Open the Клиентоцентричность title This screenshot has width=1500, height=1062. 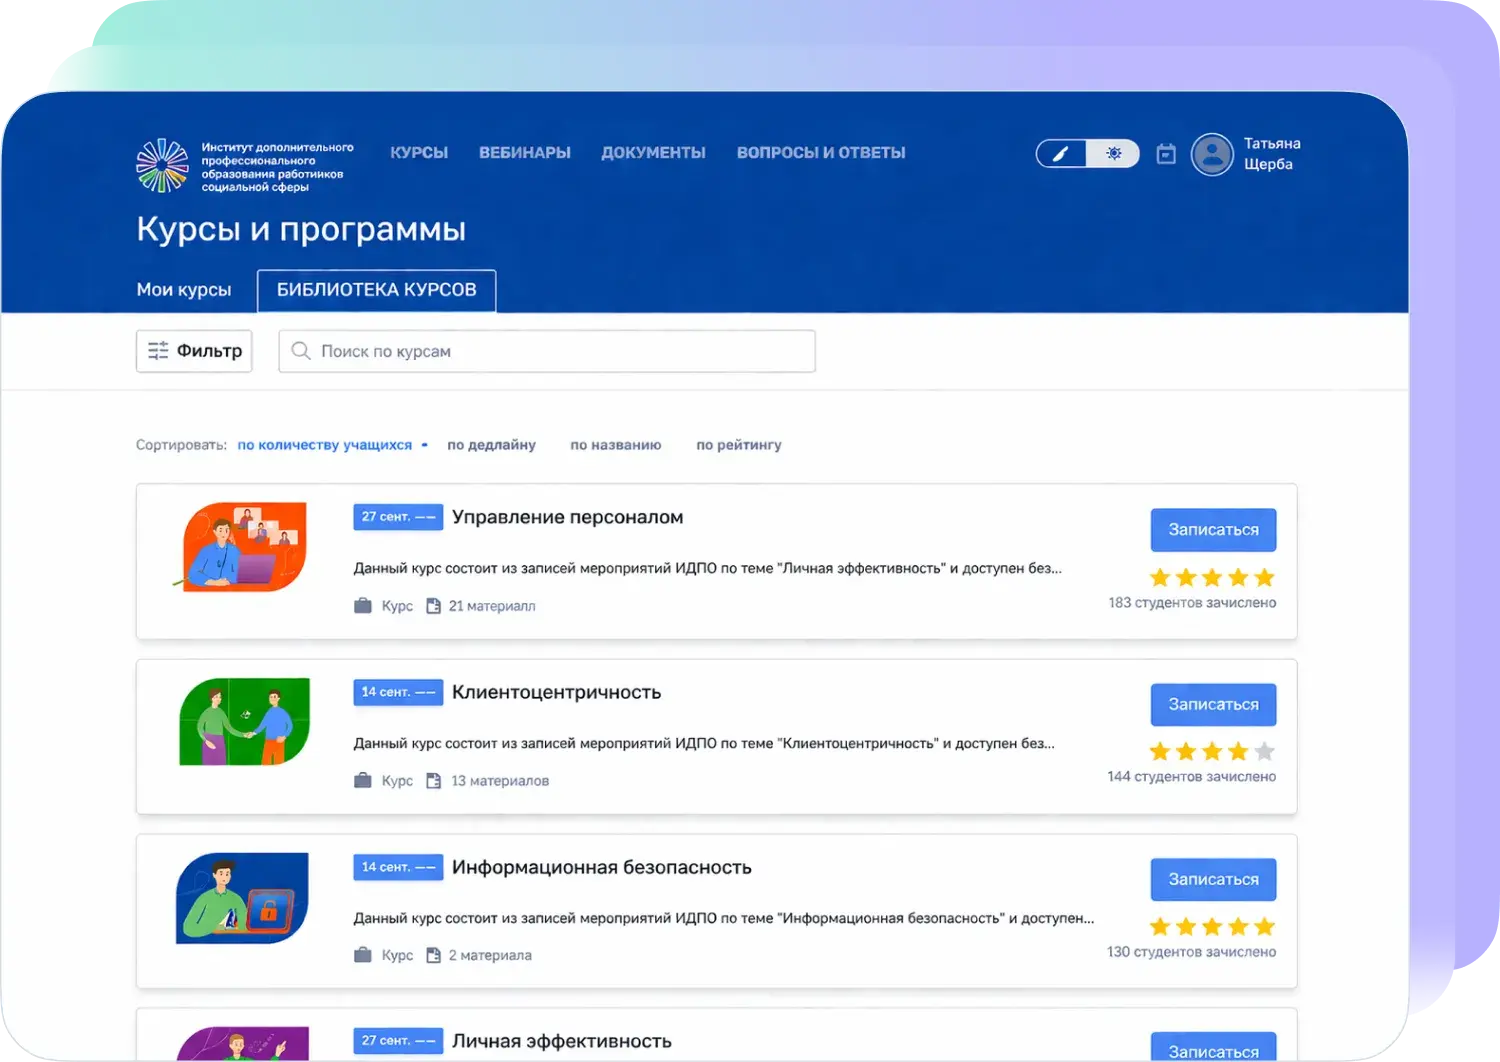(x=557, y=692)
